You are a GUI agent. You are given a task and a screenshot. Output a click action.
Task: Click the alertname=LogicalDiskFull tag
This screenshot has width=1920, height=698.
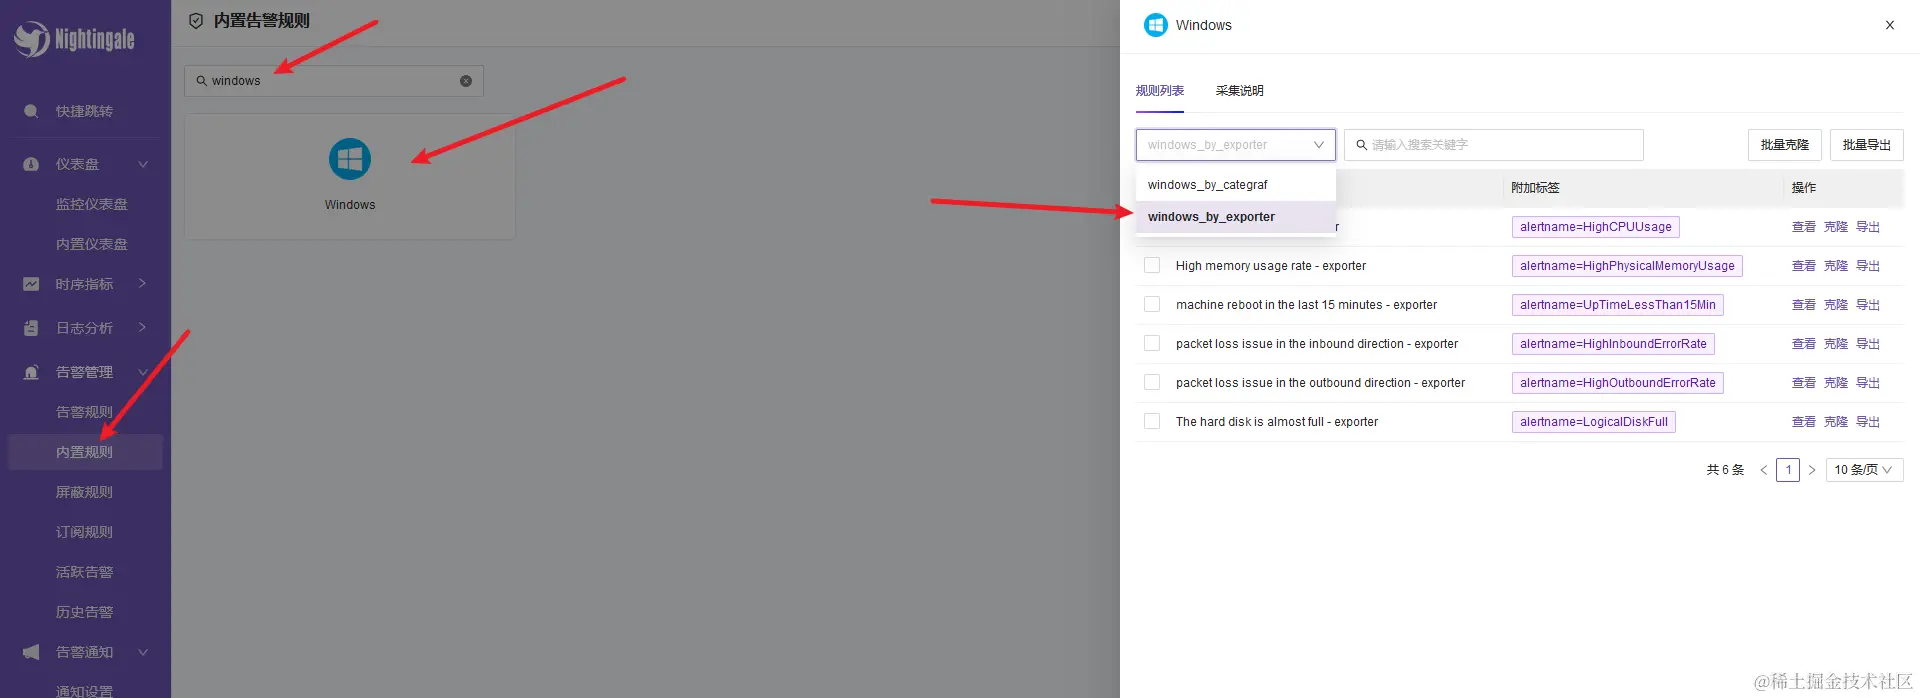pos(1594,422)
